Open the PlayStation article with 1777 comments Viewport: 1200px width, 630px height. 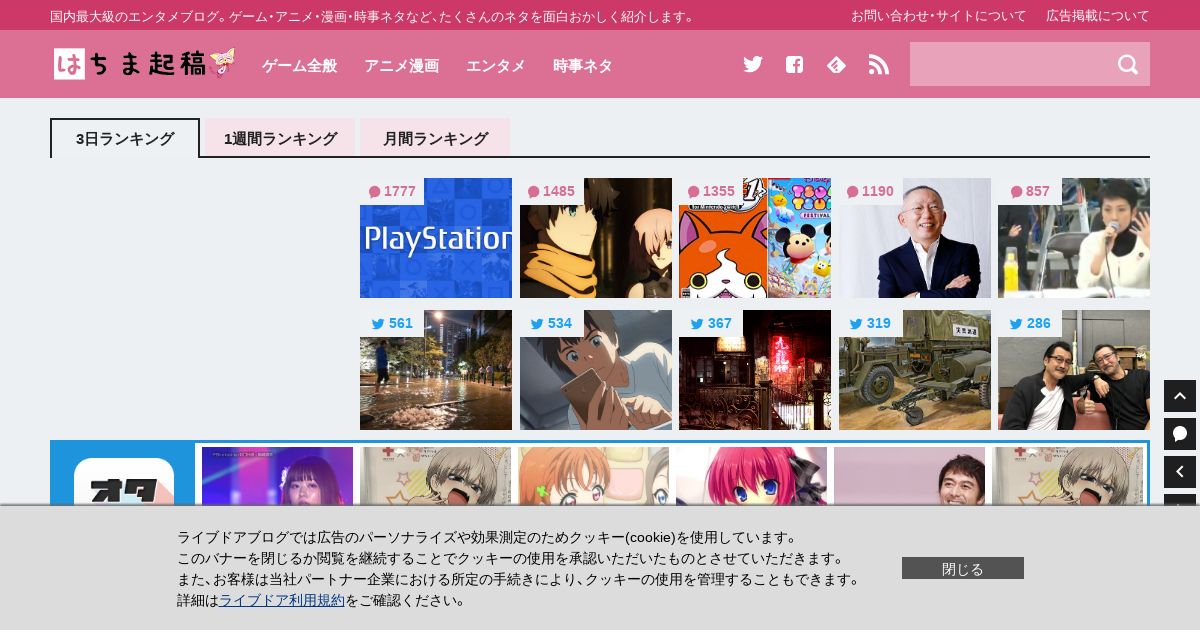pyautogui.click(x=436, y=238)
